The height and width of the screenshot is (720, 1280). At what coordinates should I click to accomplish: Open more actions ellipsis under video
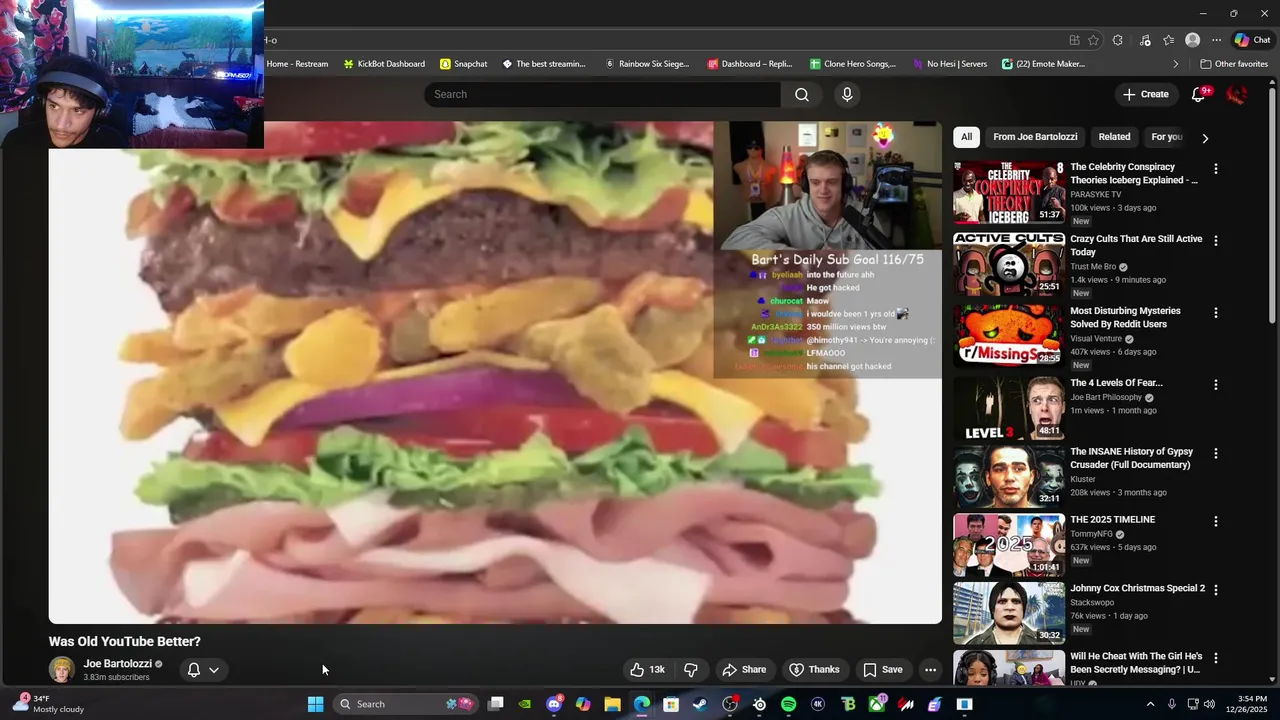pyautogui.click(x=930, y=670)
